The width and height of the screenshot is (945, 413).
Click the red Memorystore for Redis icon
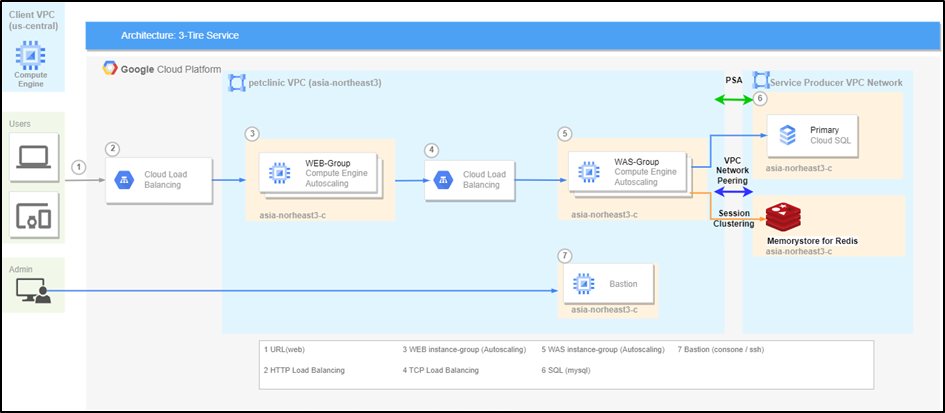pos(783,218)
